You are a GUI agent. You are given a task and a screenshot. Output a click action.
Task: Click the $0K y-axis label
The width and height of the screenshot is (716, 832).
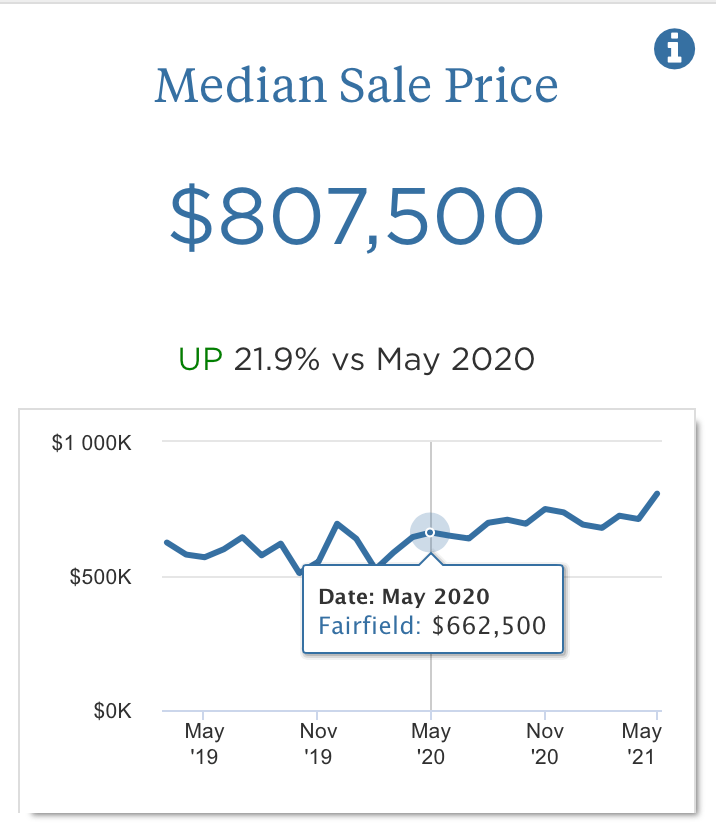coord(113,711)
